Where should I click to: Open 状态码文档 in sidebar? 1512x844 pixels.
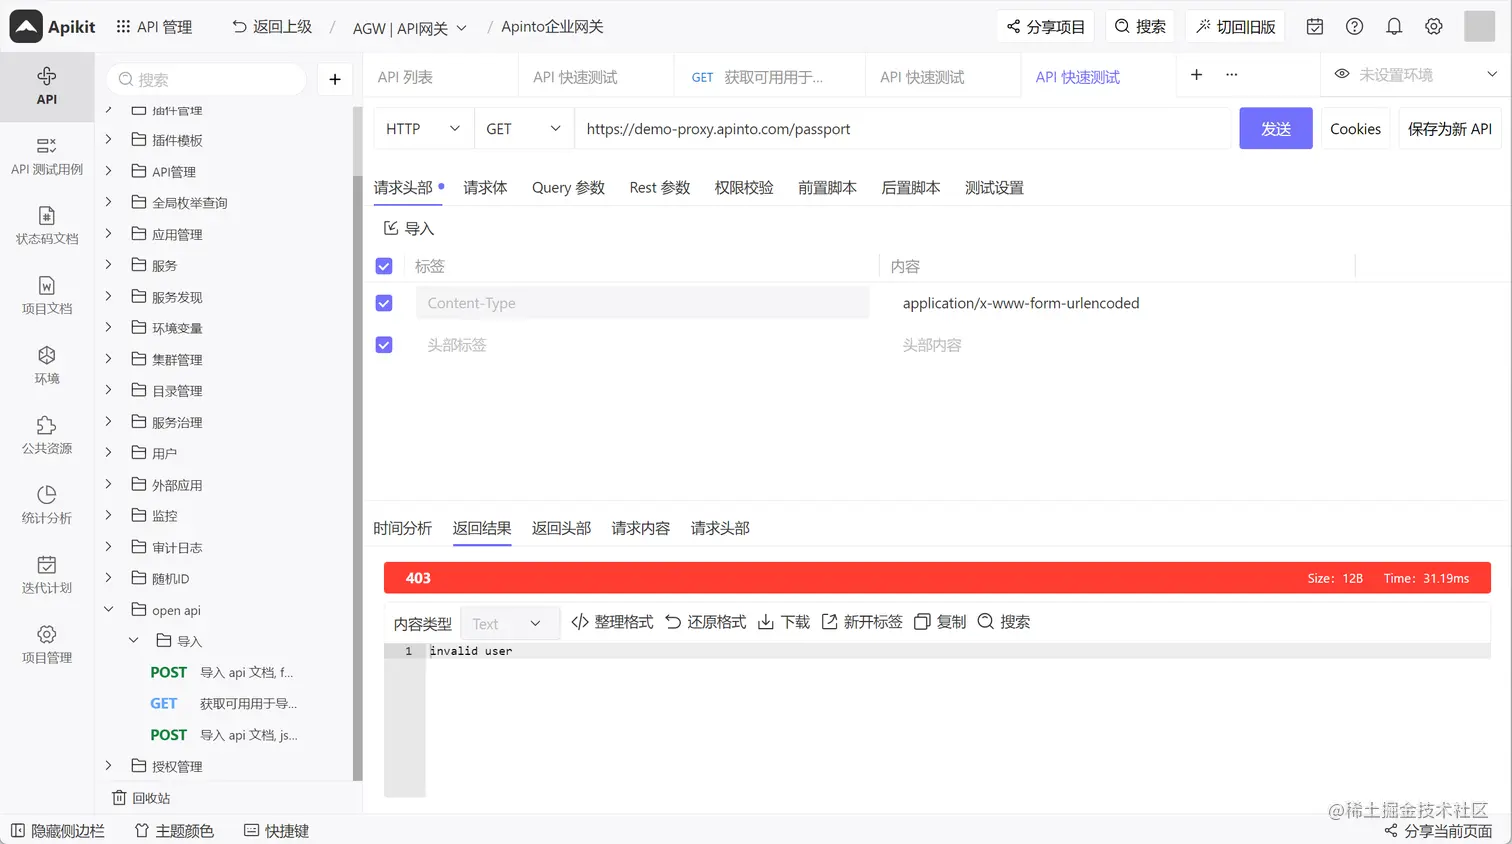pos(47,226)
